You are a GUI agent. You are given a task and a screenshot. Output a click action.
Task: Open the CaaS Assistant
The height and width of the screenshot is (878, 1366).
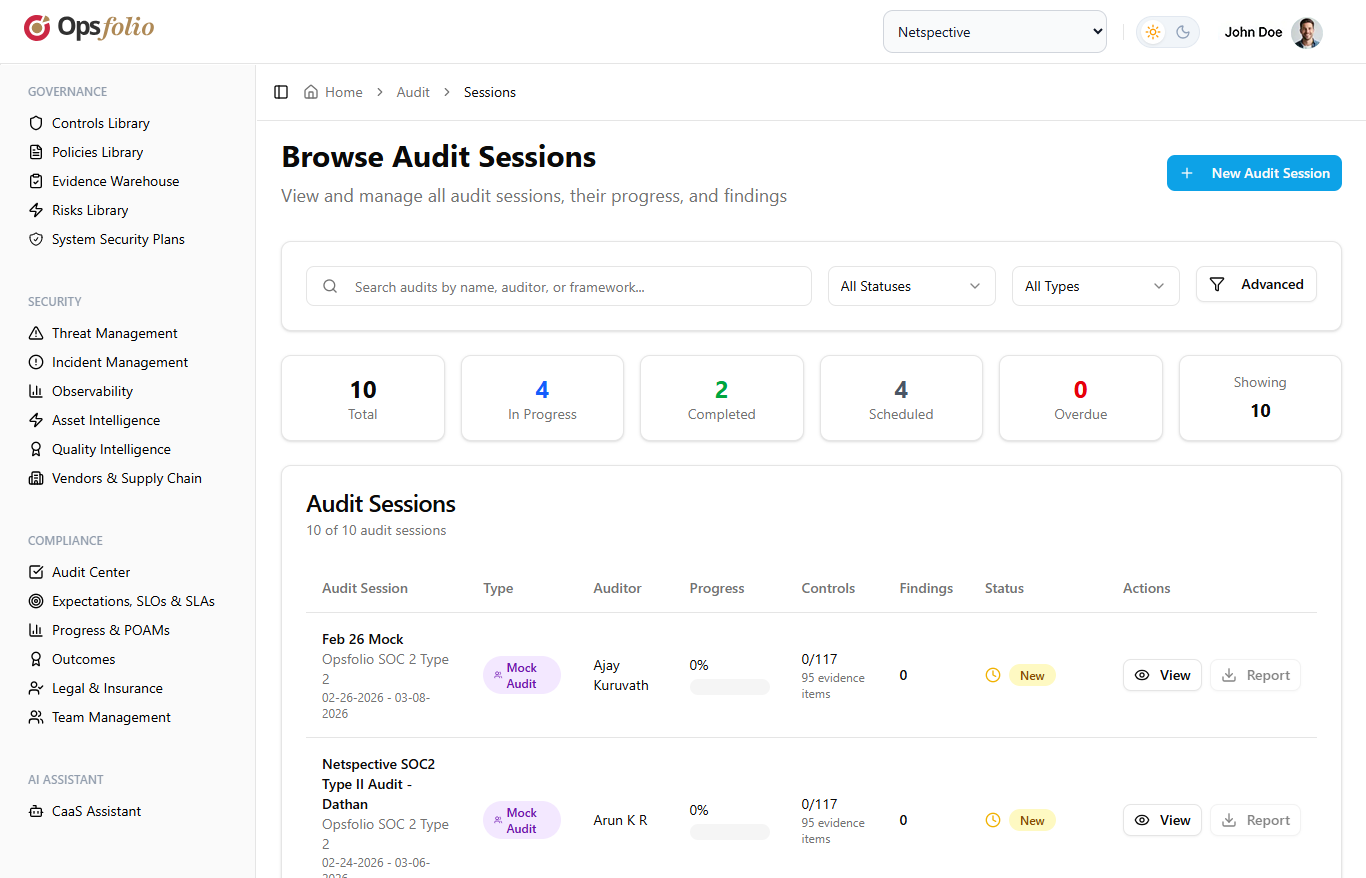(94, 811)
